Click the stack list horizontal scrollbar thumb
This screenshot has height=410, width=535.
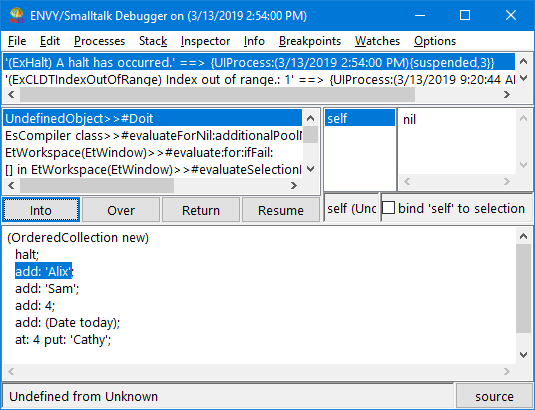(97, 186)
